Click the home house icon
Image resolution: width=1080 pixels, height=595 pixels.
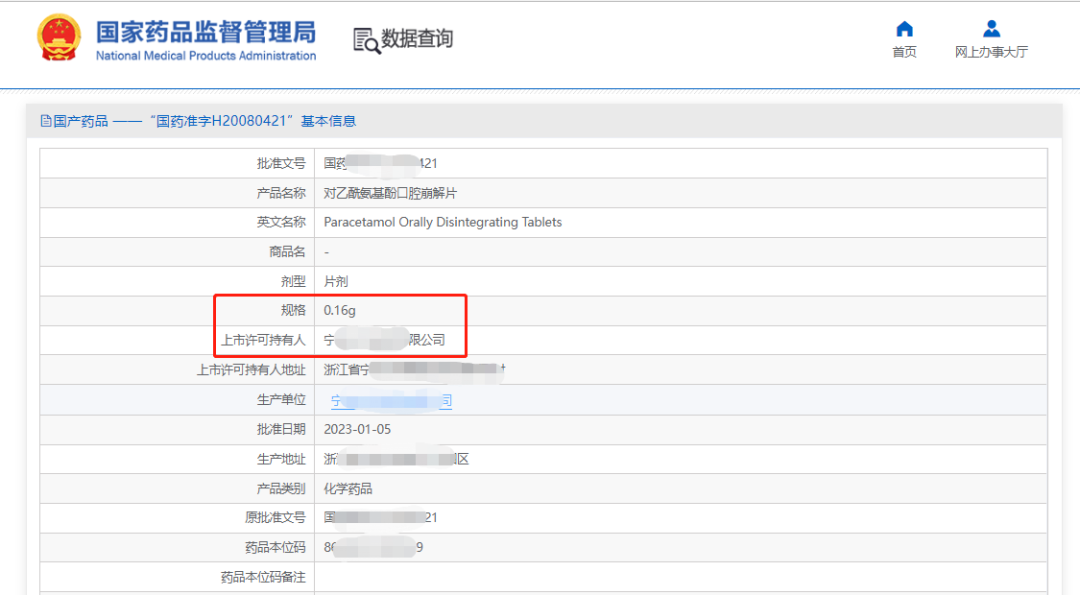pos(904,29)
